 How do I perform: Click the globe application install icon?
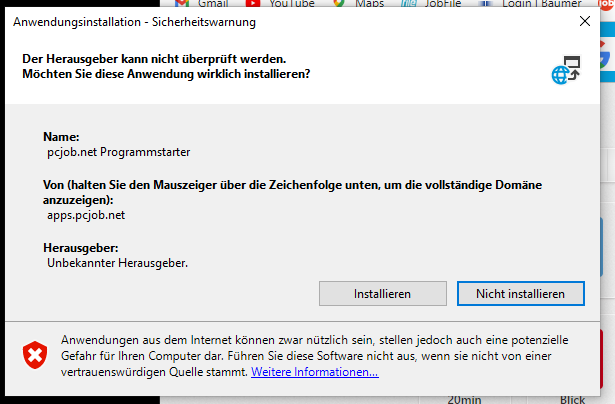[x=566, y=70]
